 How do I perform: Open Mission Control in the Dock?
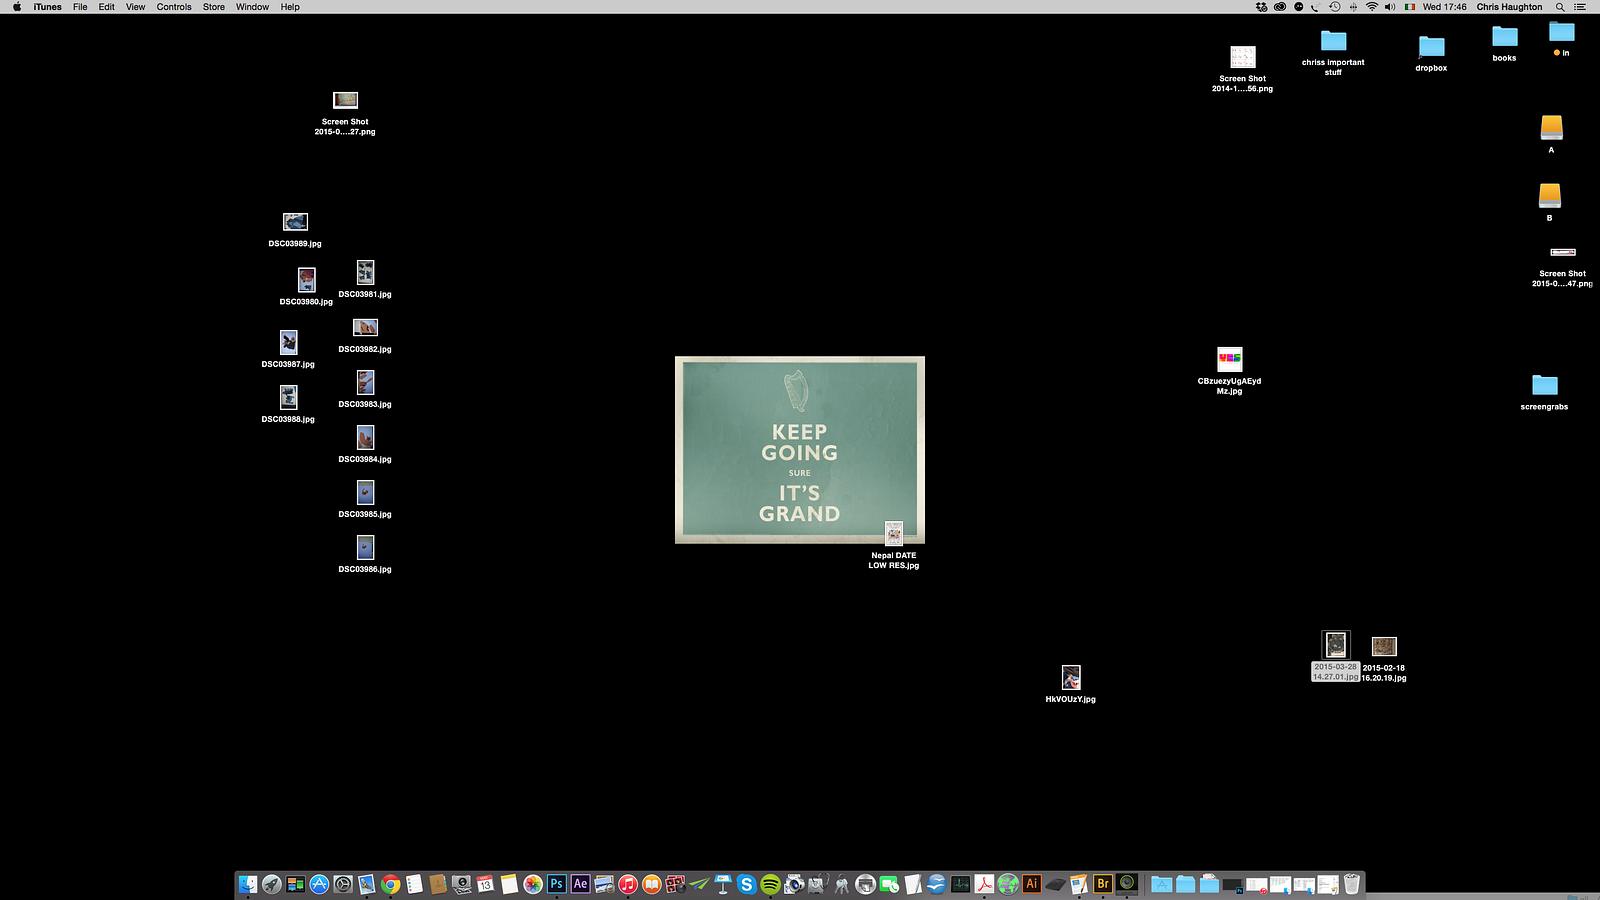point(295,884)
